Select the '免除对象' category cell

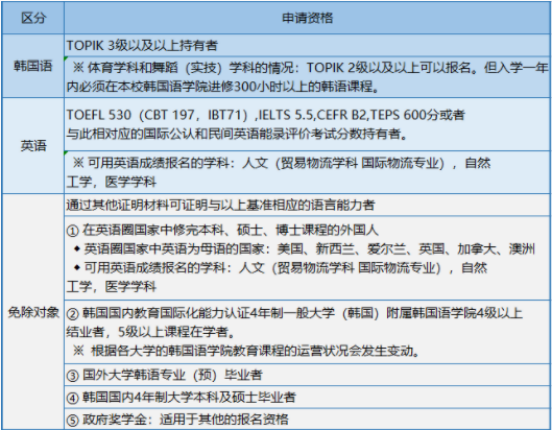click(x=33, y=312)
